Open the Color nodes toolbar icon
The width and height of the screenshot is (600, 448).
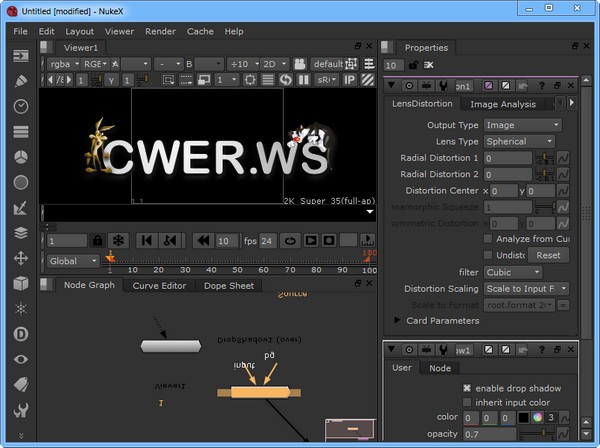coord(21,158)
